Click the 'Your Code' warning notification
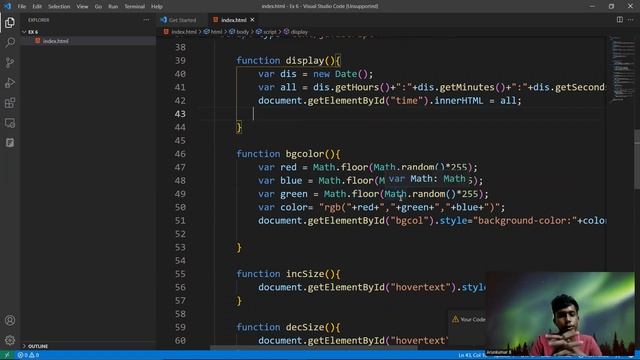Viewport: 640px width, 360px height. [468, 320]
